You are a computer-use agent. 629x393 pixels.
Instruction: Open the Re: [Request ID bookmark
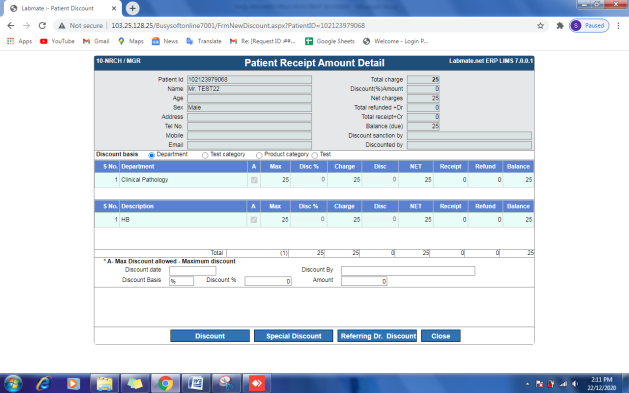(262, 41)
